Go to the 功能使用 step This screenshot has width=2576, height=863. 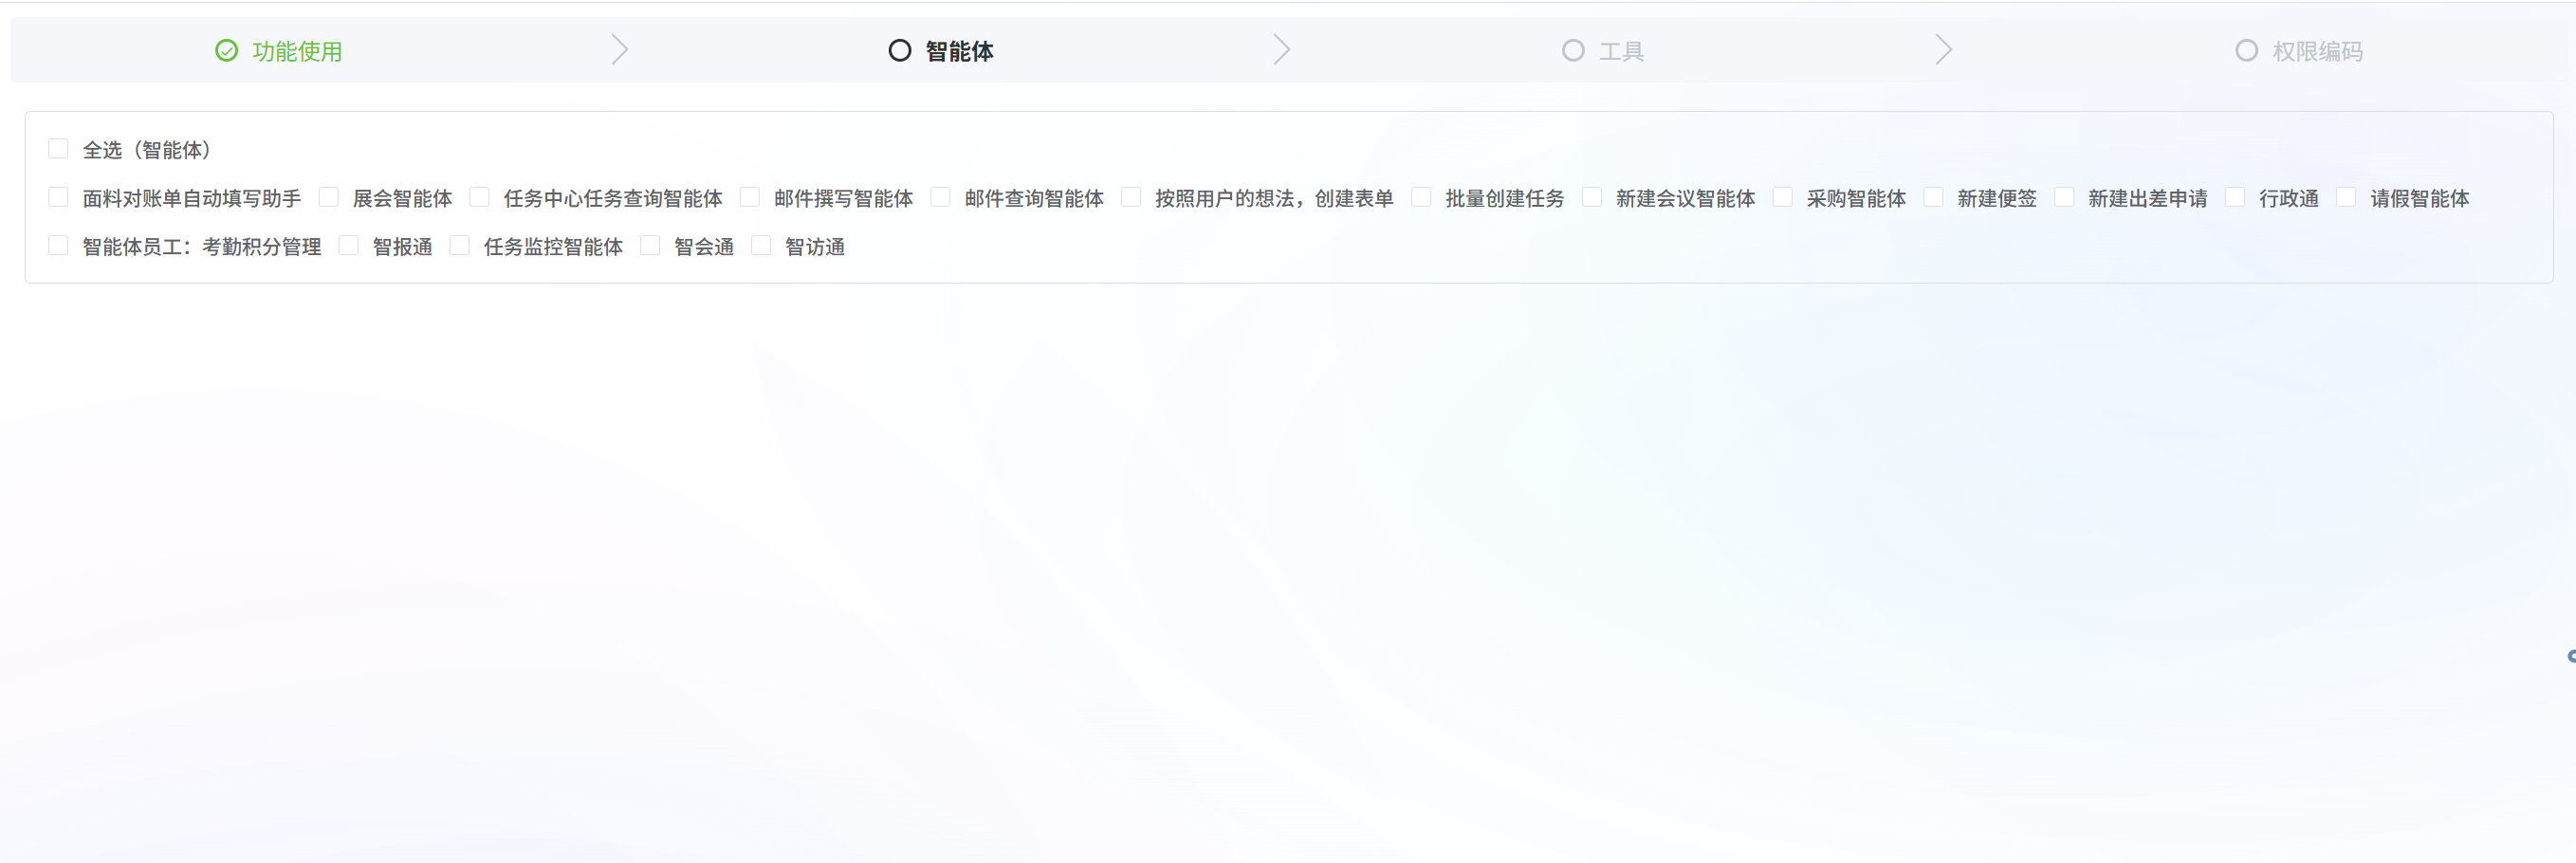[297, 51]
